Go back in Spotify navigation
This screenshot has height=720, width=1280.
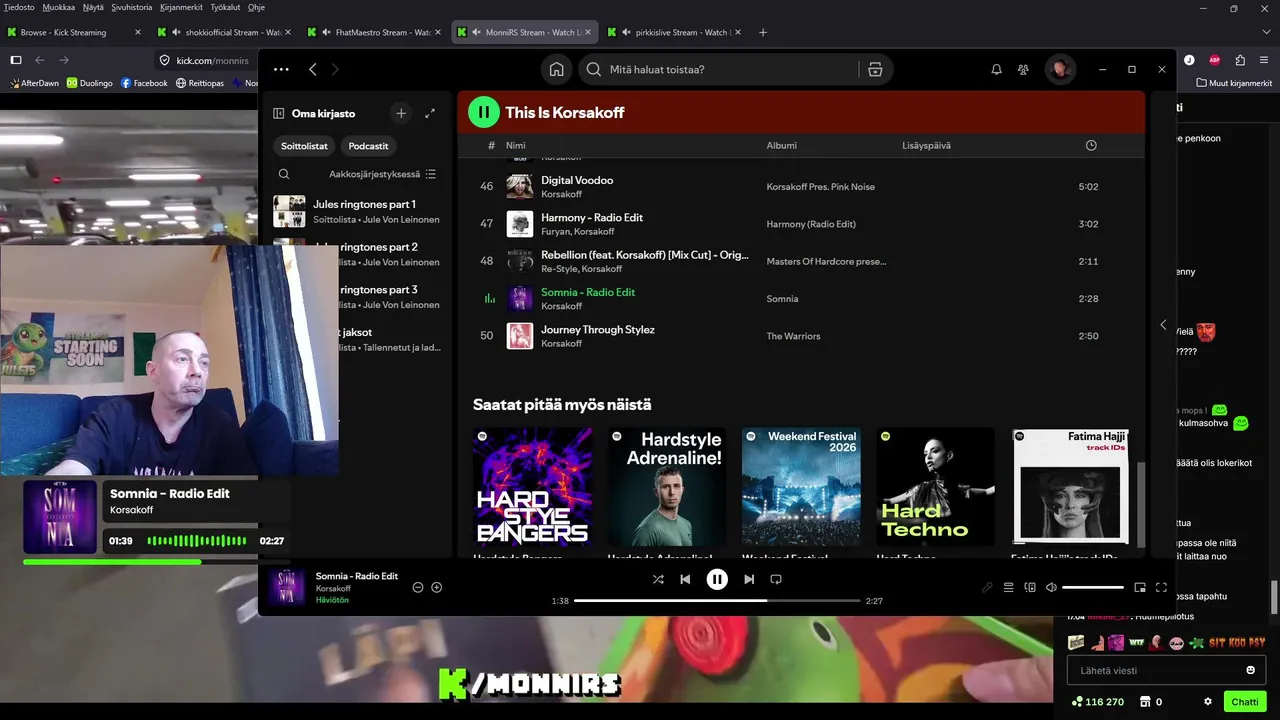(x=313, y=69)
